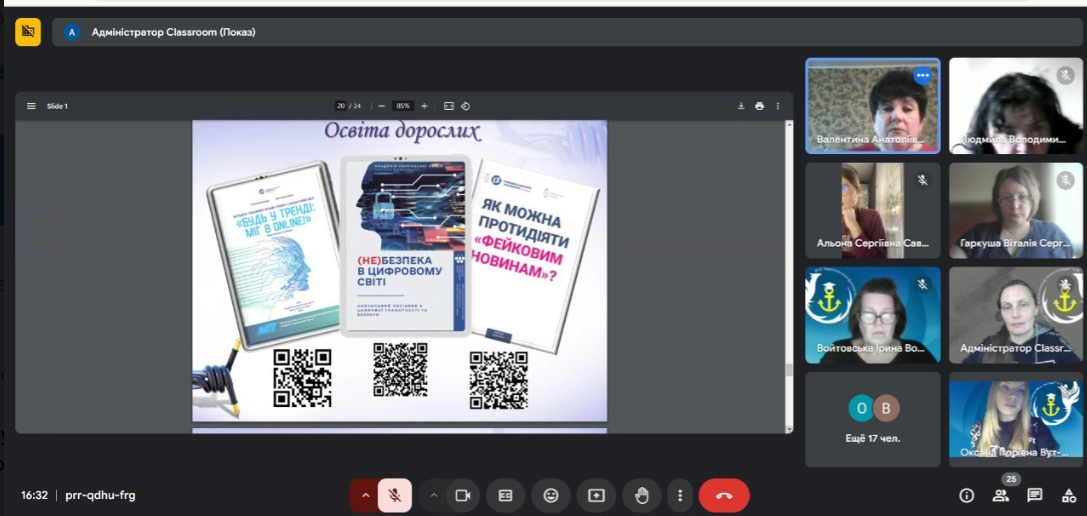Zoom in the PDF with plus button

point(424,106)
